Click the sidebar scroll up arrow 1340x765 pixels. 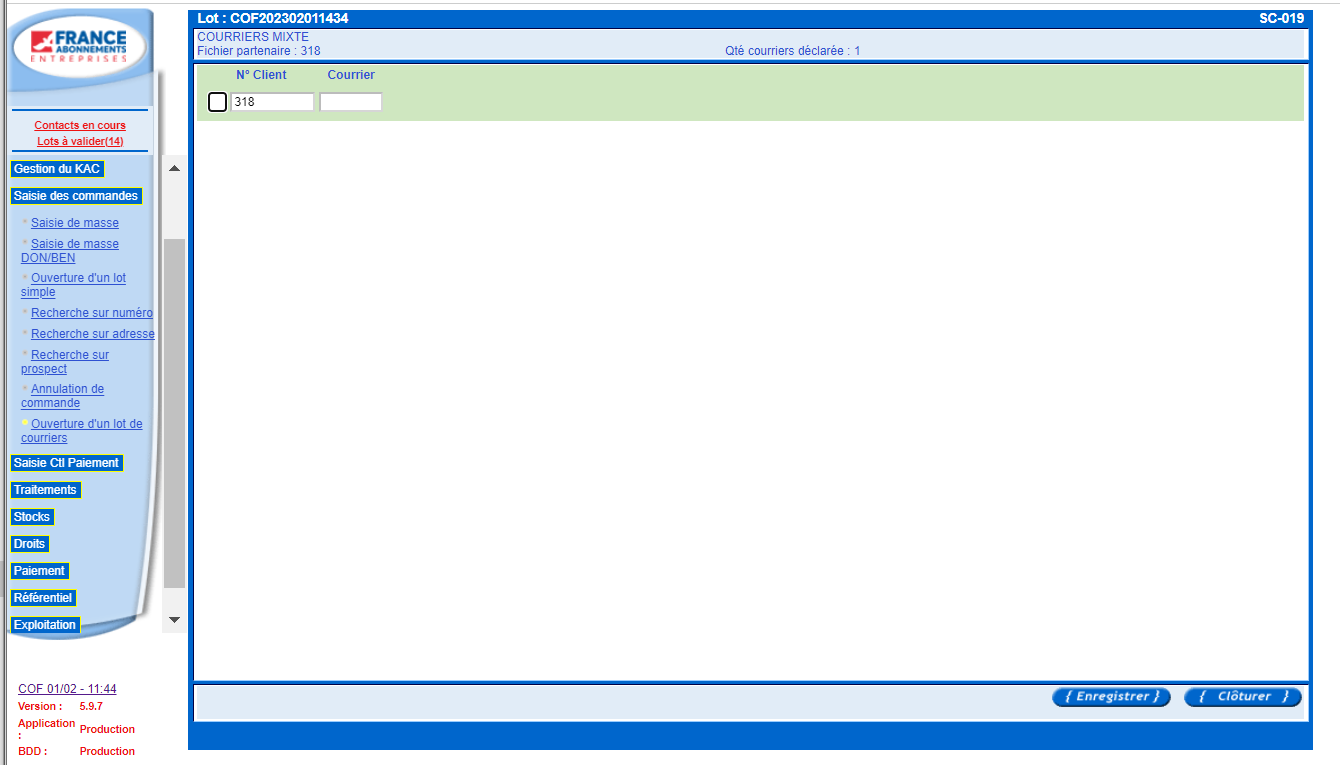tap(174, 169)
